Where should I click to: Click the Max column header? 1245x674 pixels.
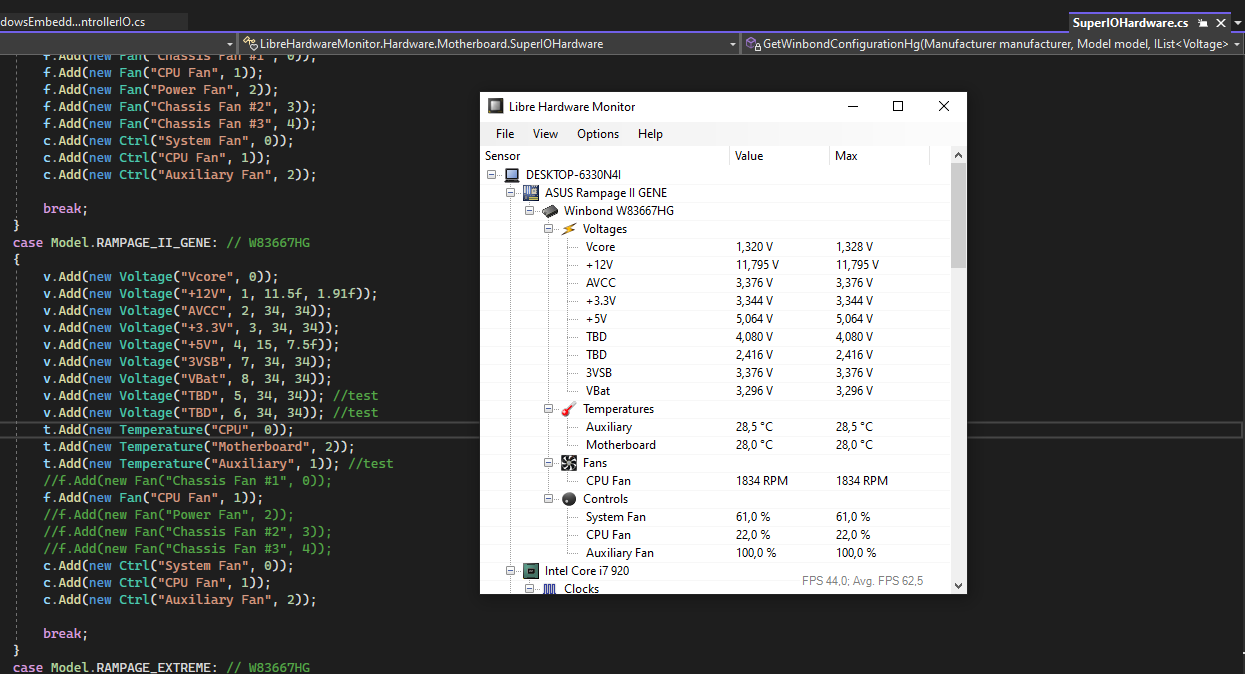click(880, 156)
